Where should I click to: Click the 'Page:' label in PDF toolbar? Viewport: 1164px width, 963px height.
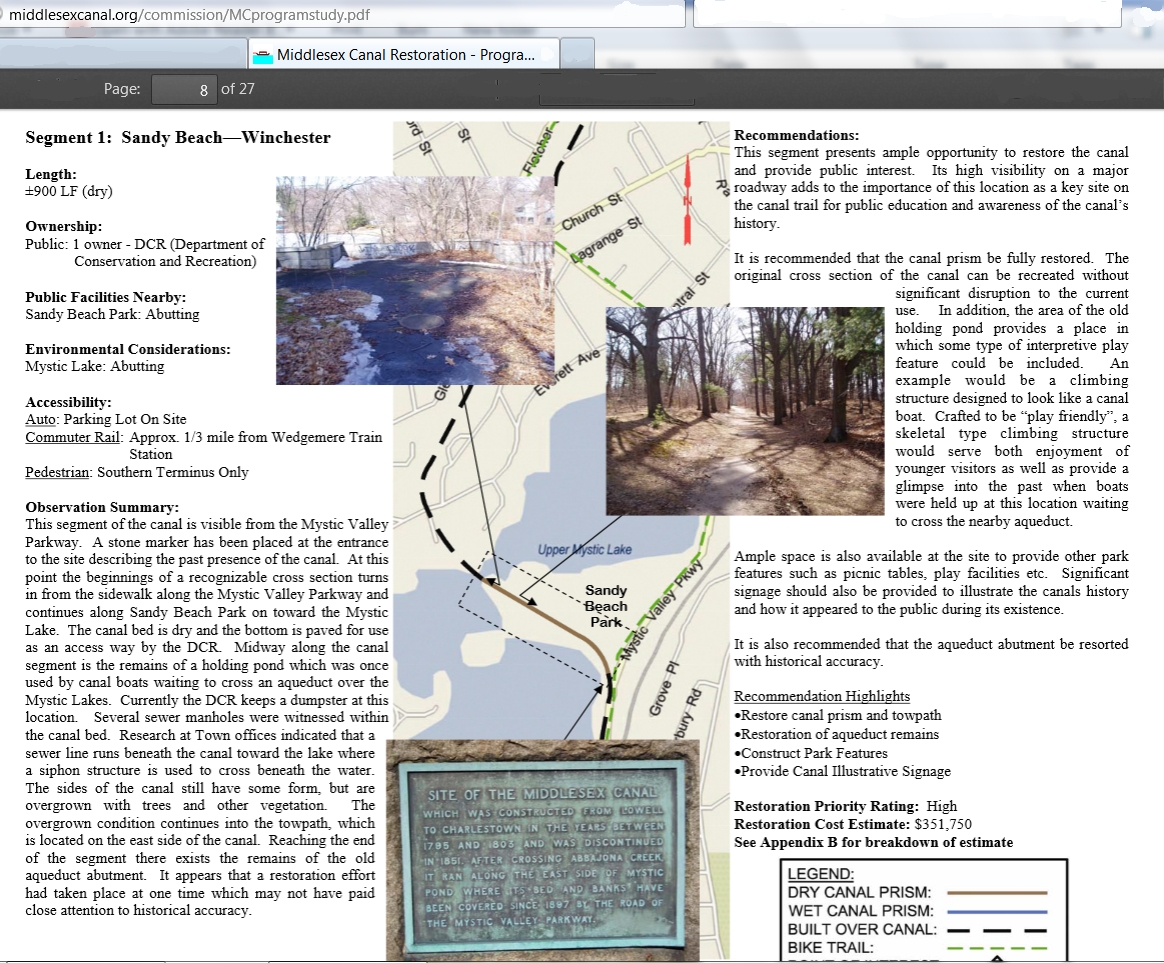(122, 89)
